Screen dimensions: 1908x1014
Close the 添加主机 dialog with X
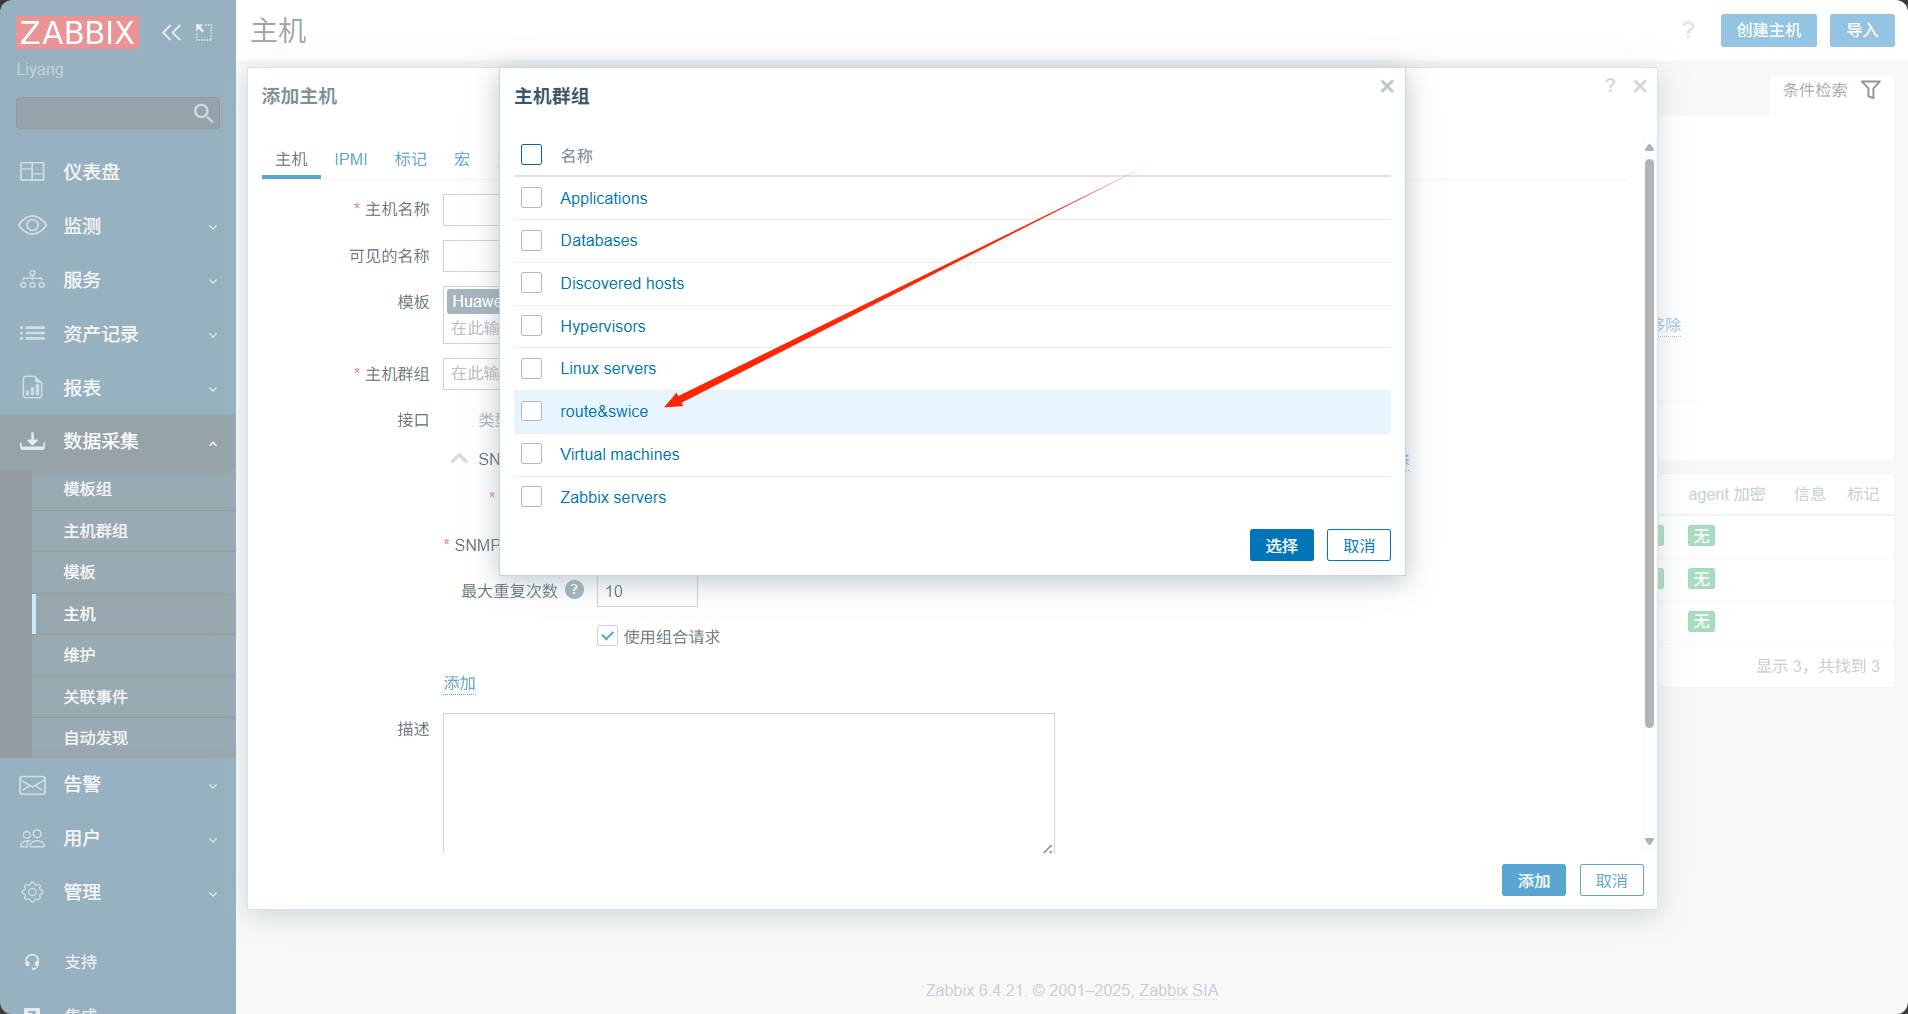pyautogui.click(x=1640, y=86)
